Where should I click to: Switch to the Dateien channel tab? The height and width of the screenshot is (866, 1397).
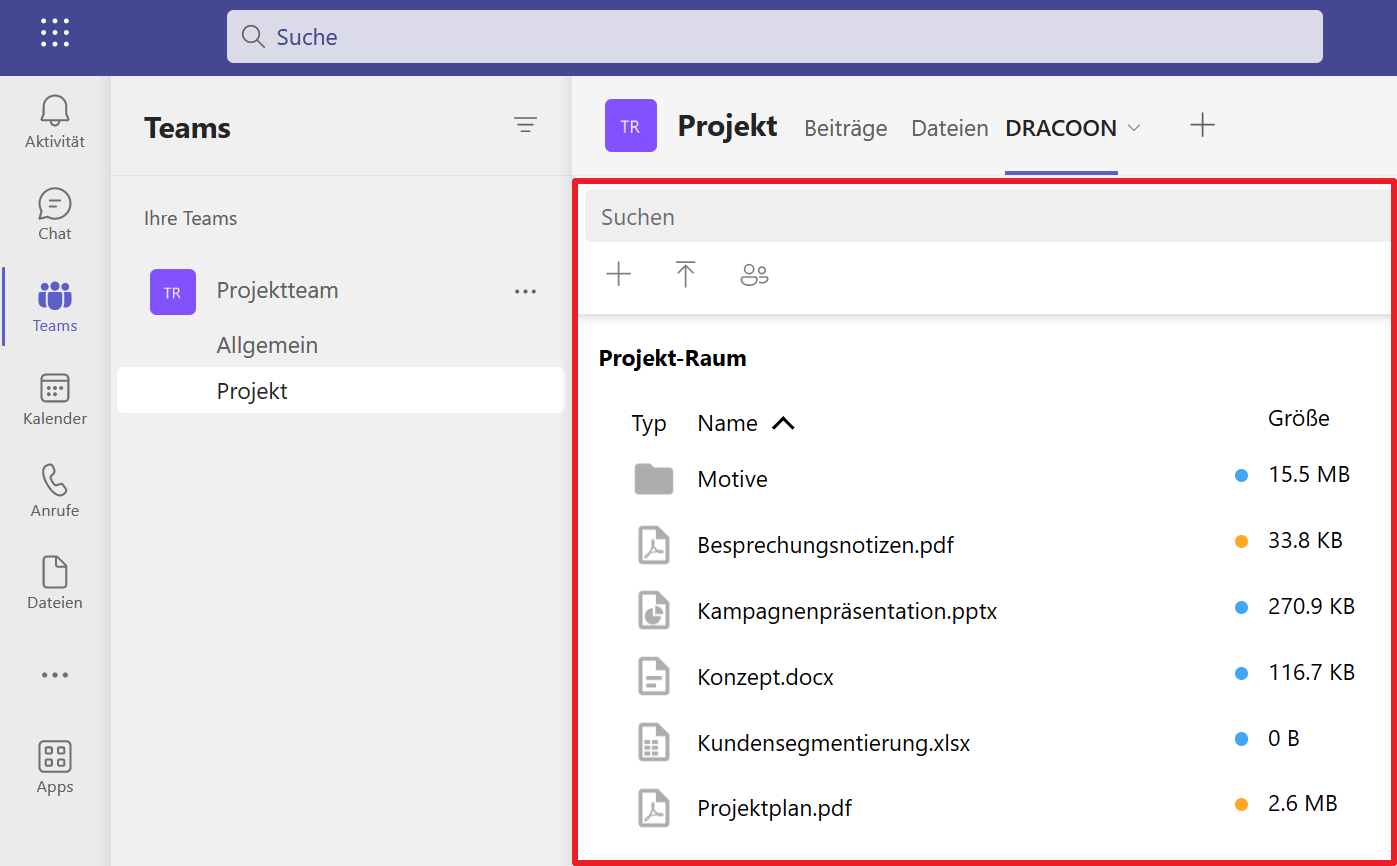point(949,128)
